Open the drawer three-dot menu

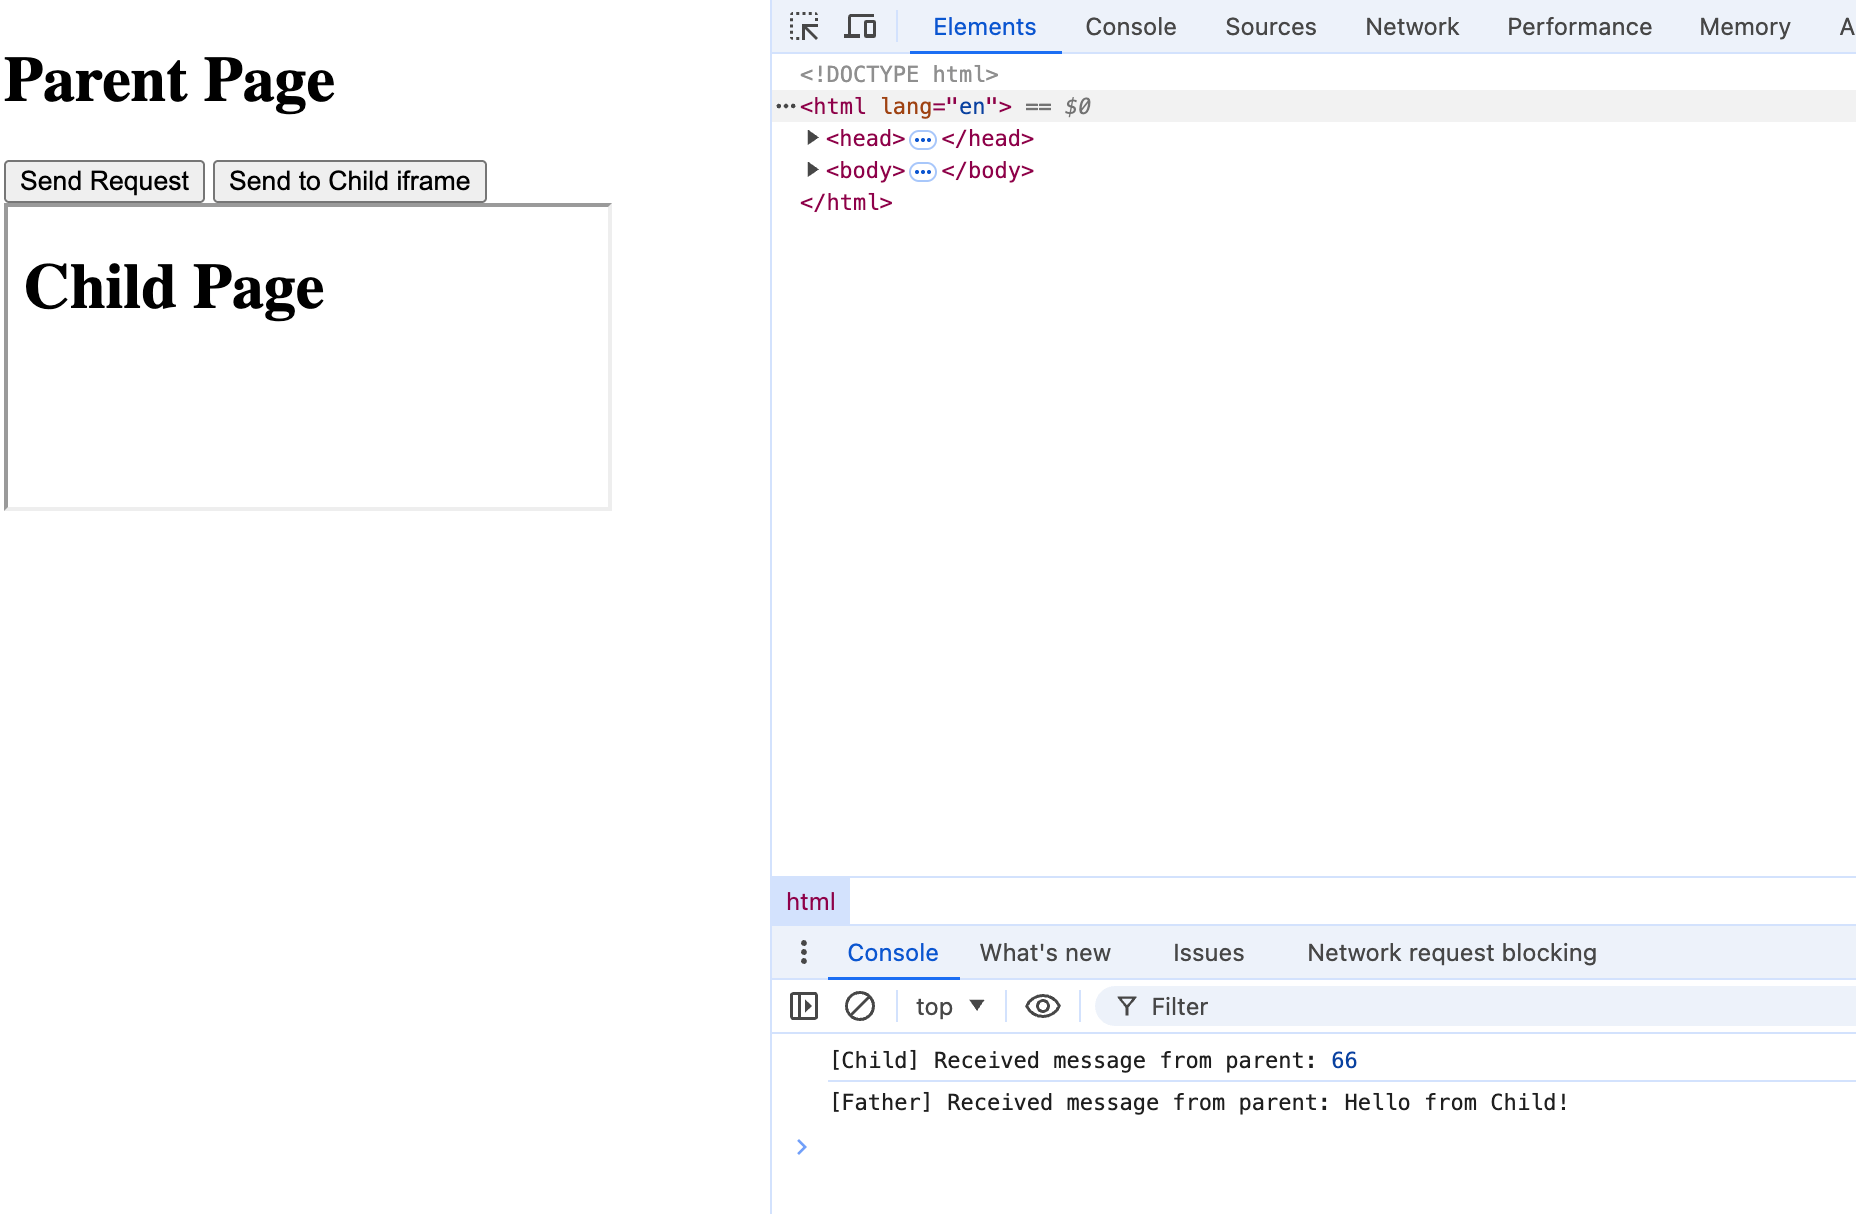803,952
